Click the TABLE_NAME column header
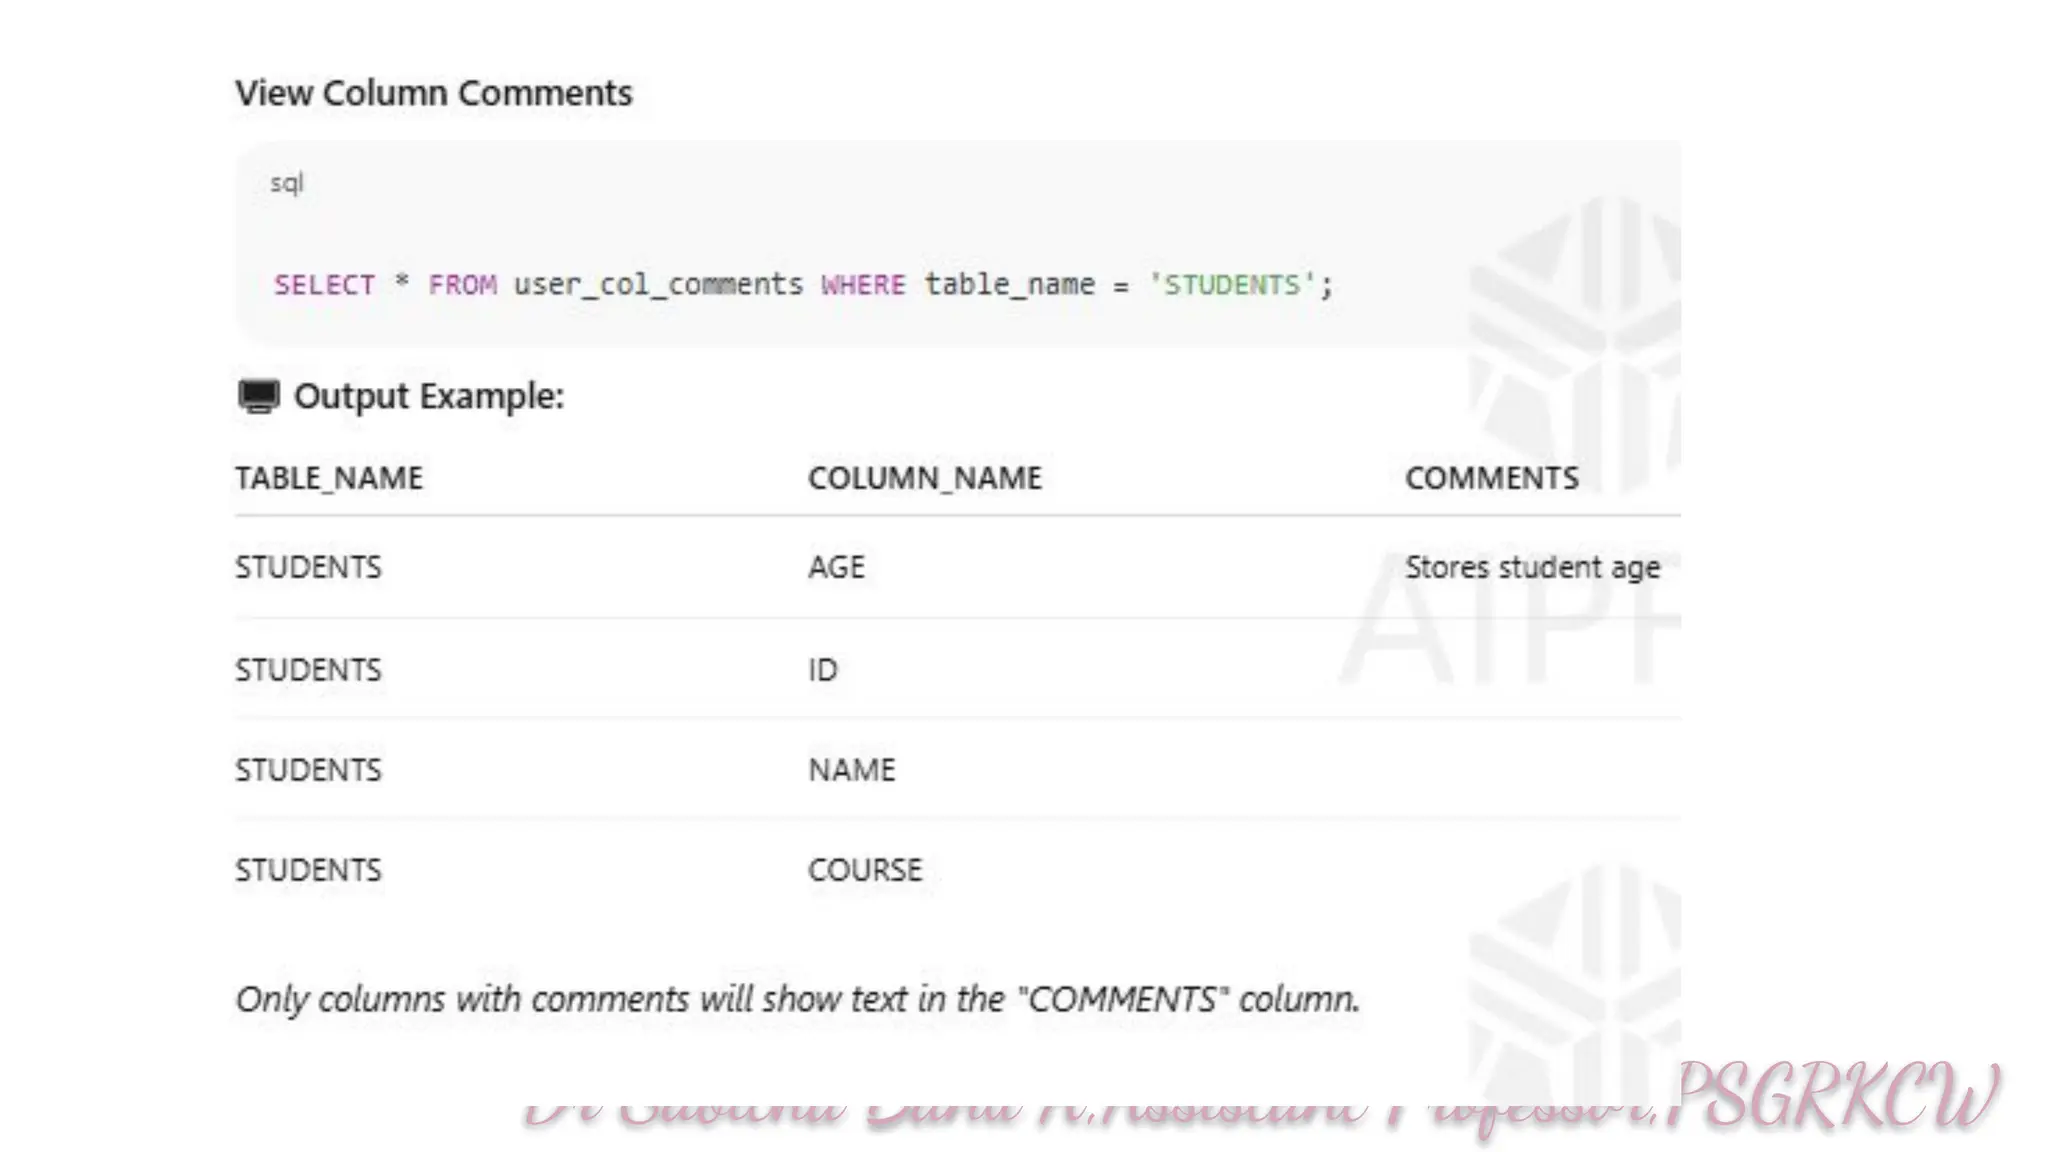 (329, 478)
